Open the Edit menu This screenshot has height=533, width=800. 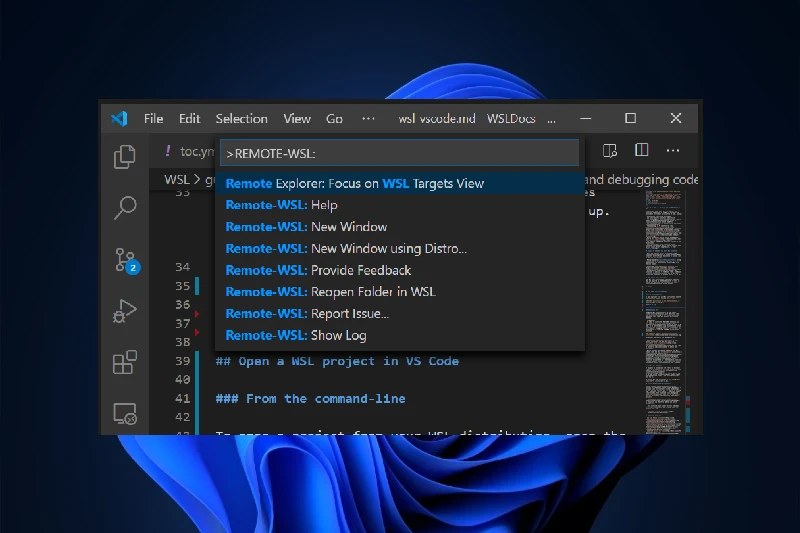[189, 119]
